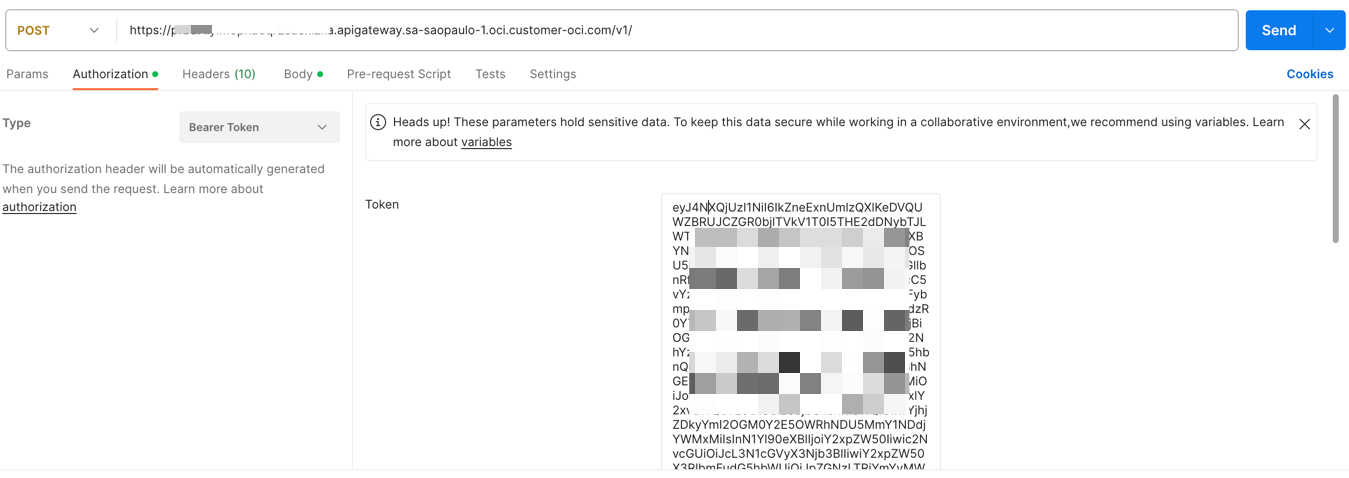This screenshot has width=1349, height=478.
Task: Switch to the Params tab
Action: click(27, 74)
